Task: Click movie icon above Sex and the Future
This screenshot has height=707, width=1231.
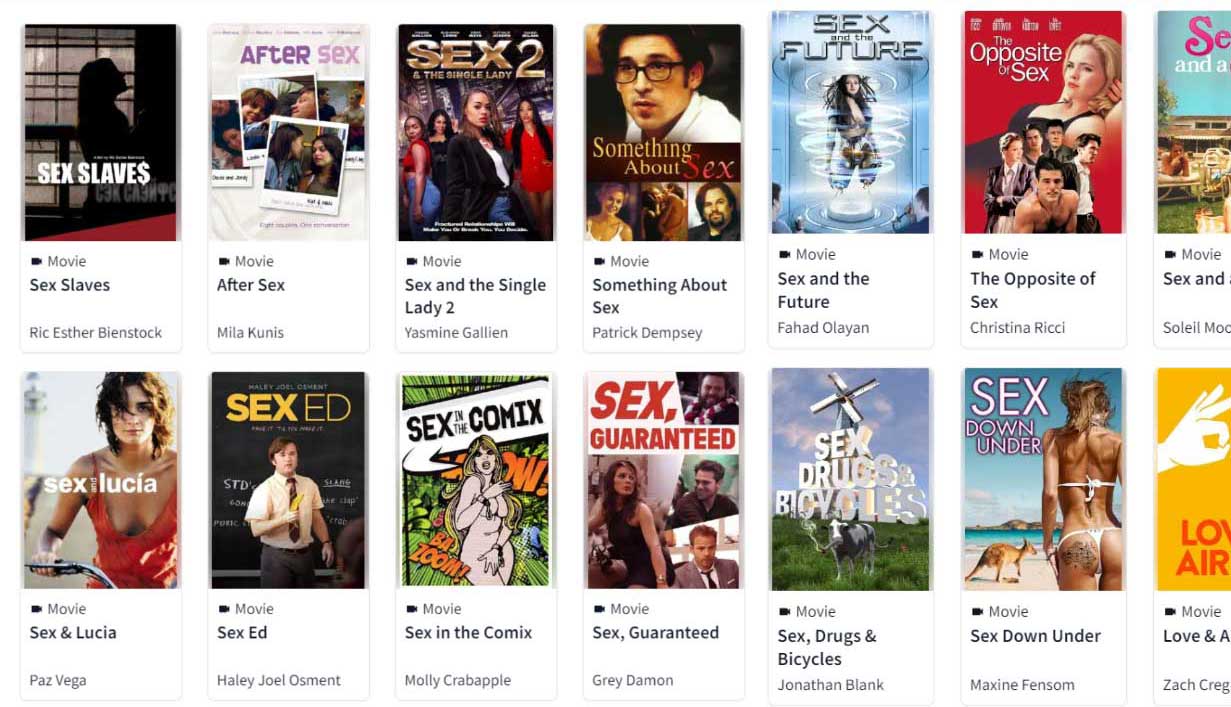Action: tap(784, 254)
